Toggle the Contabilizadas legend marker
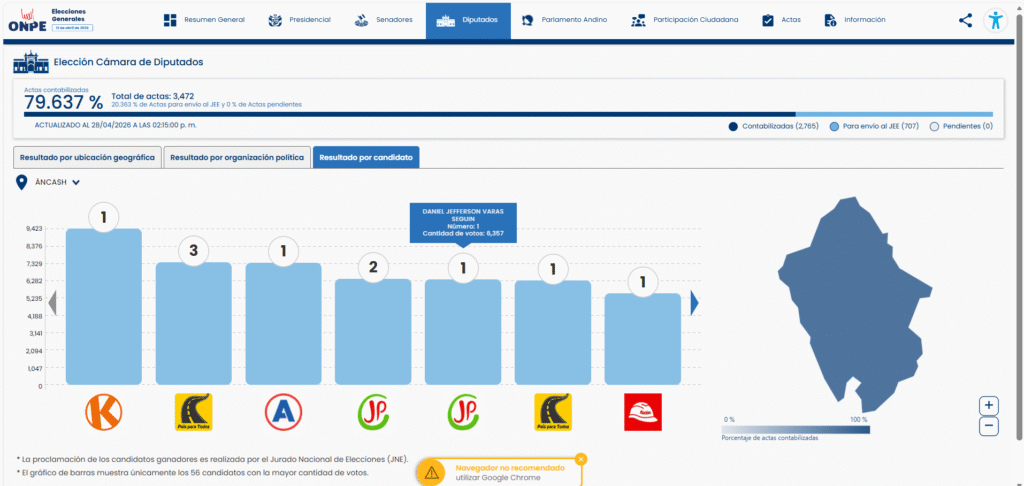 coord(734,127)
